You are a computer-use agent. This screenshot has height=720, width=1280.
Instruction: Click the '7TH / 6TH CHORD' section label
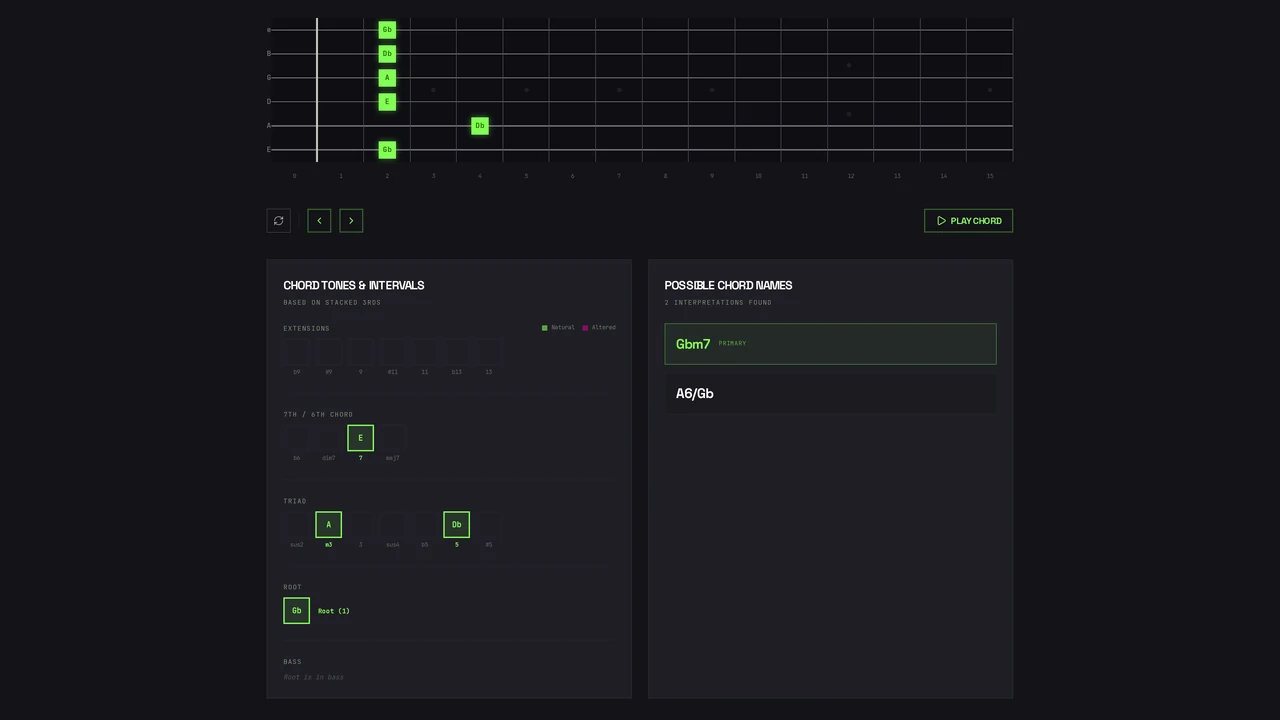(318, 414)
